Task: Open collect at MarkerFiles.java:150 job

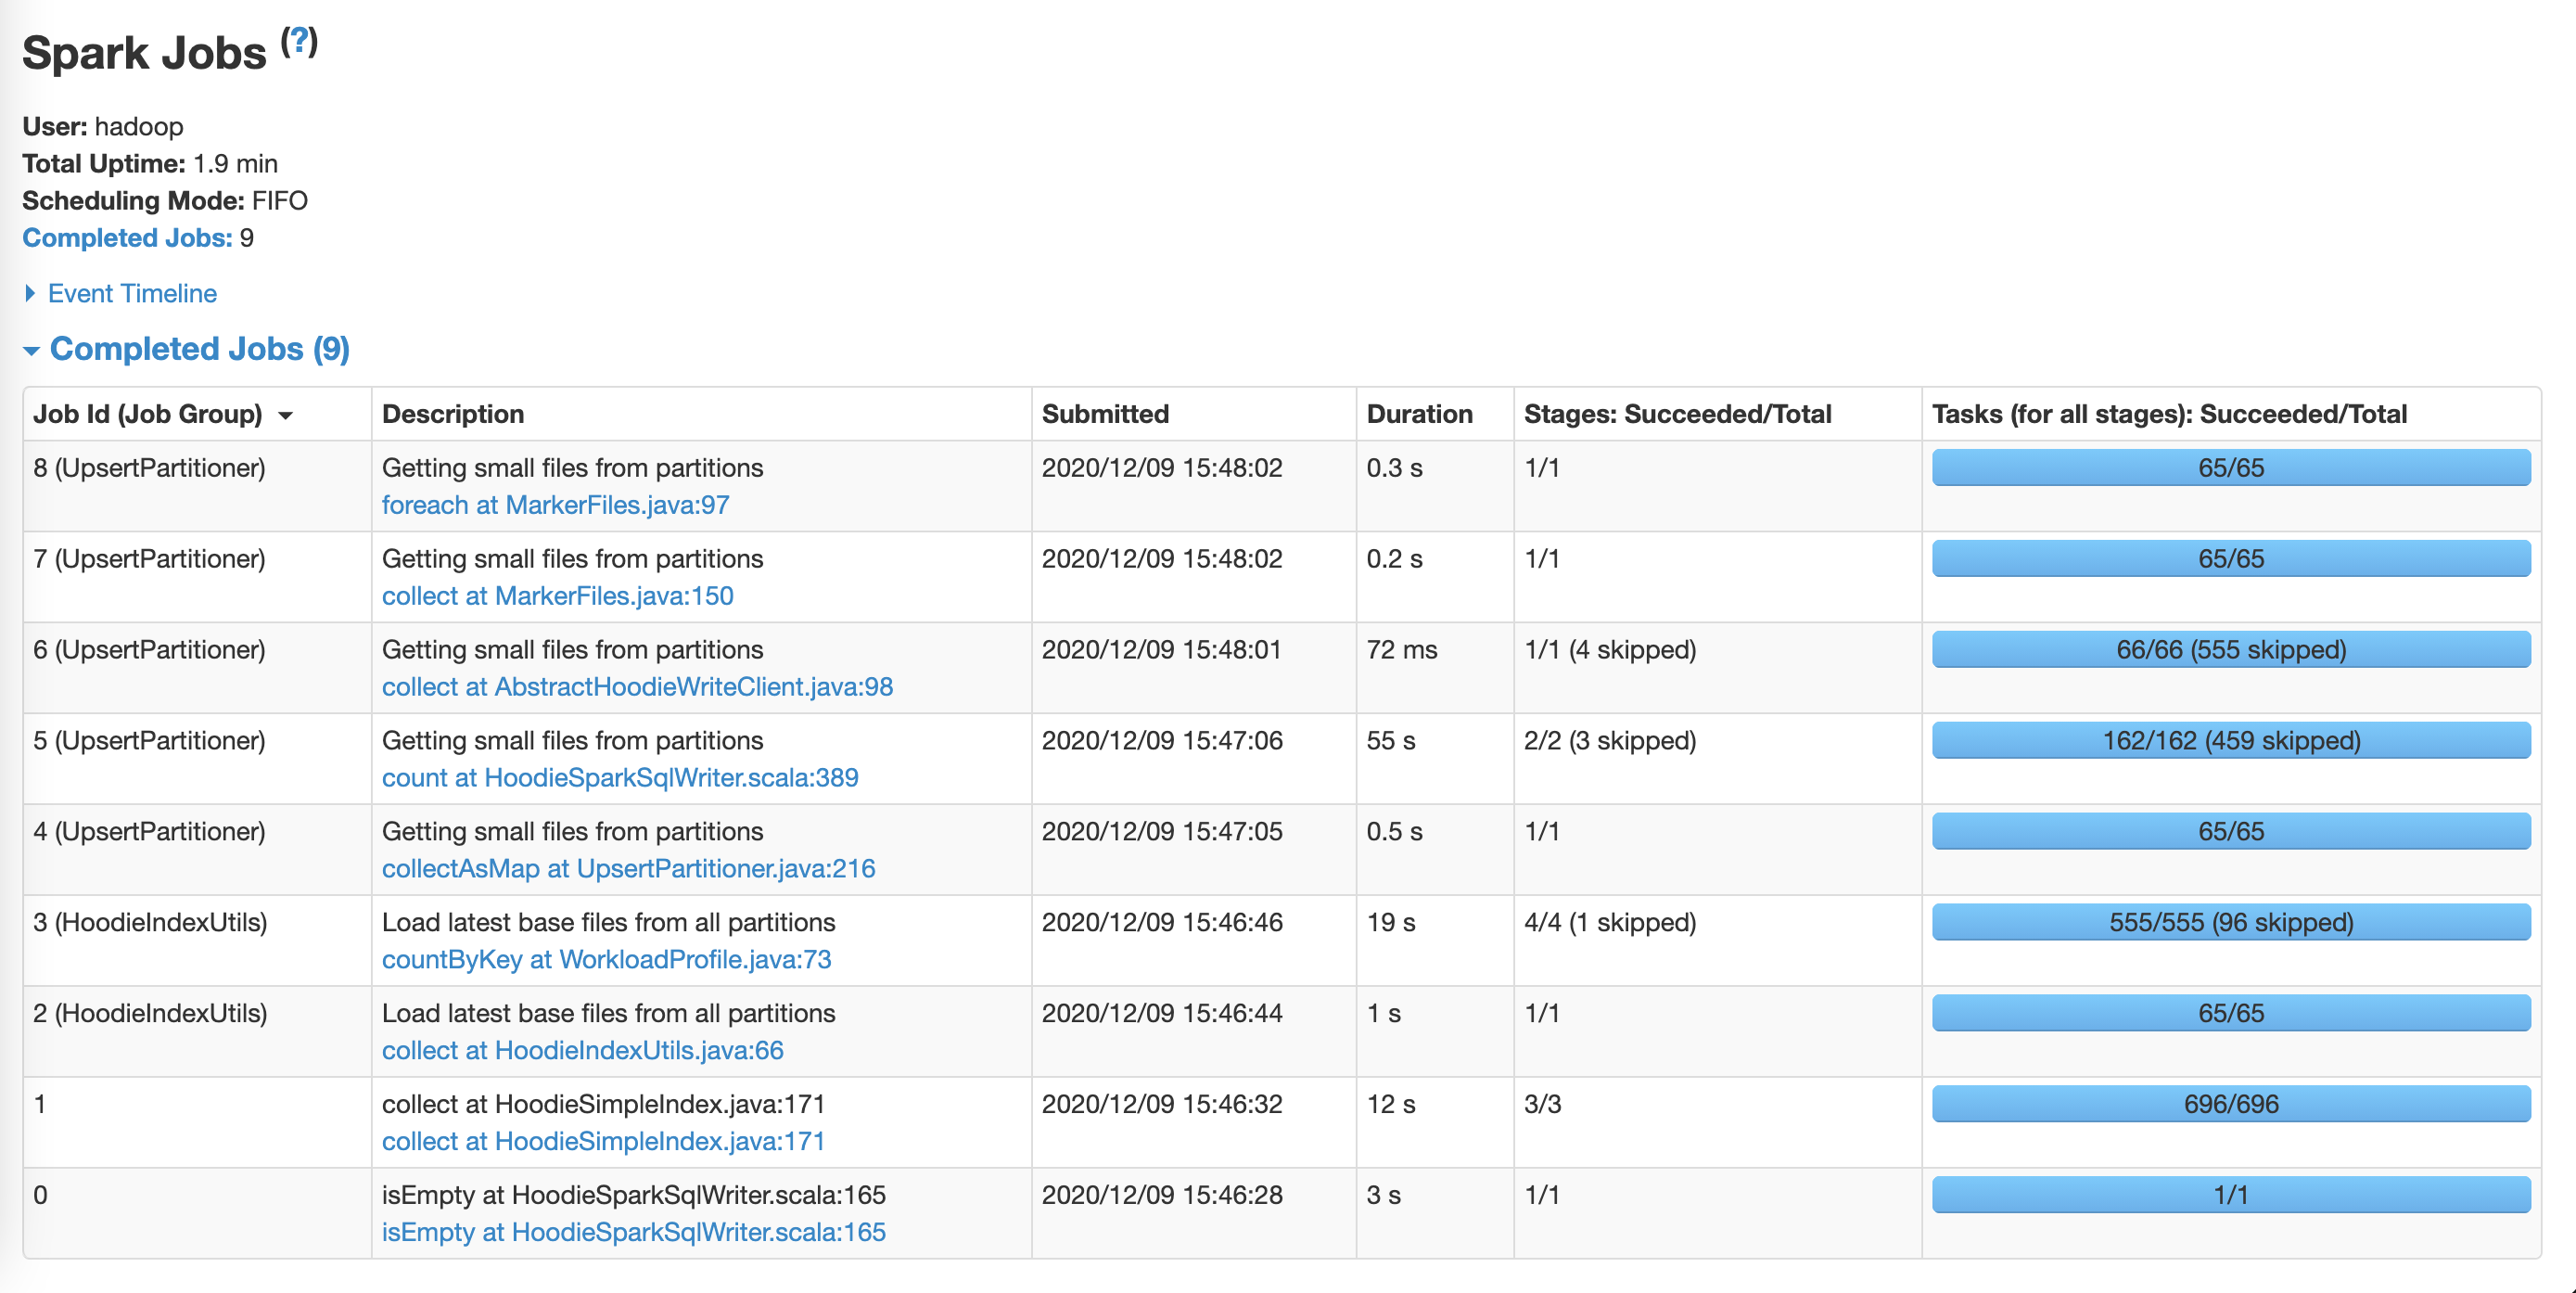Action: coord(557,596)
